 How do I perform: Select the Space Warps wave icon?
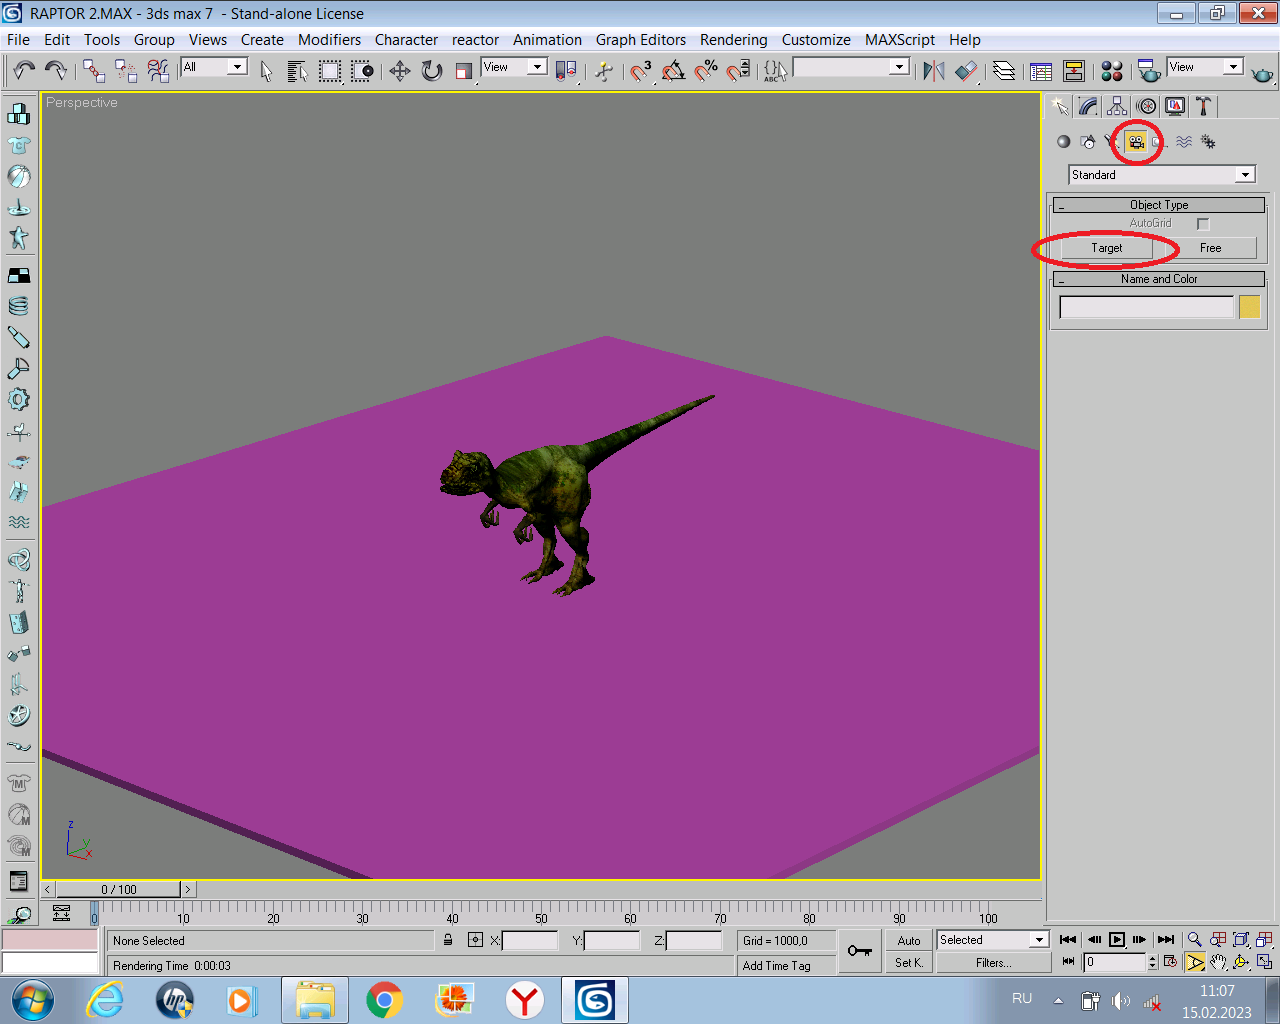[x=1184, y=142]
